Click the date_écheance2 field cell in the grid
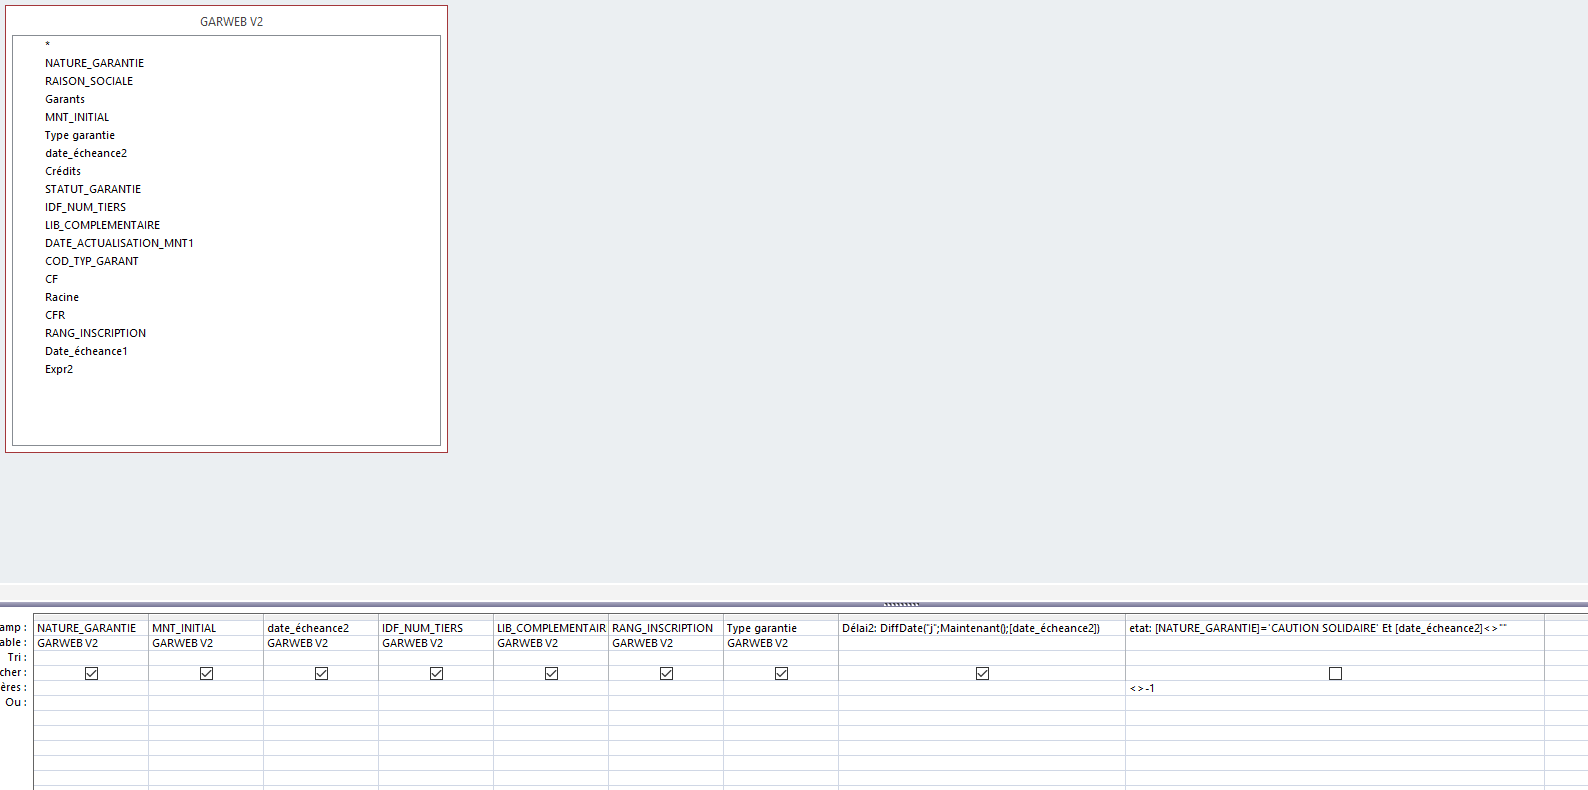 [x=321, y=628]
